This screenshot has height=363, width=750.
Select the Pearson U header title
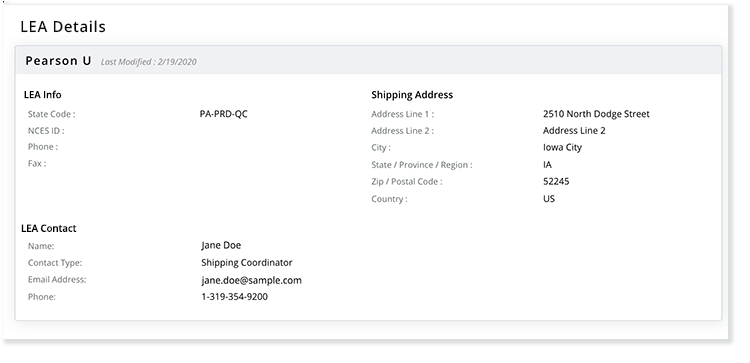click(x=58, y=61)
